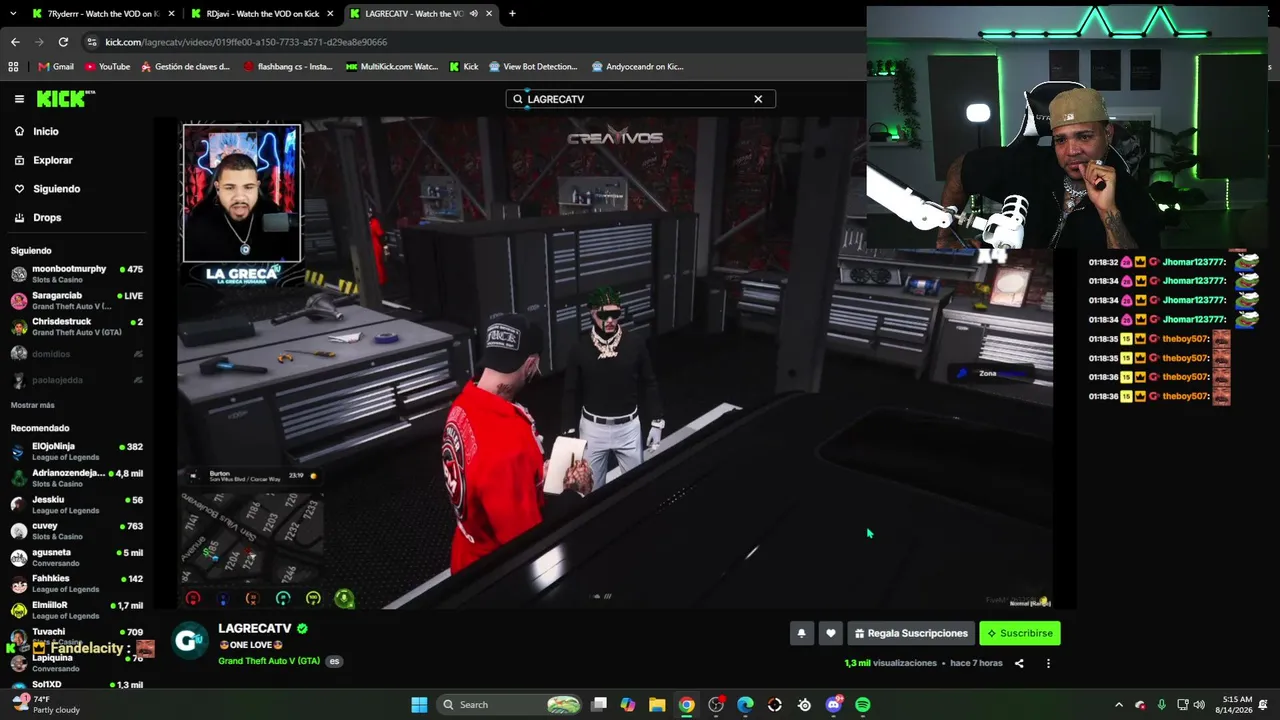Open Spotify from the taskbar
This screenshot has width=1280, height=720.
coord(863,705)
